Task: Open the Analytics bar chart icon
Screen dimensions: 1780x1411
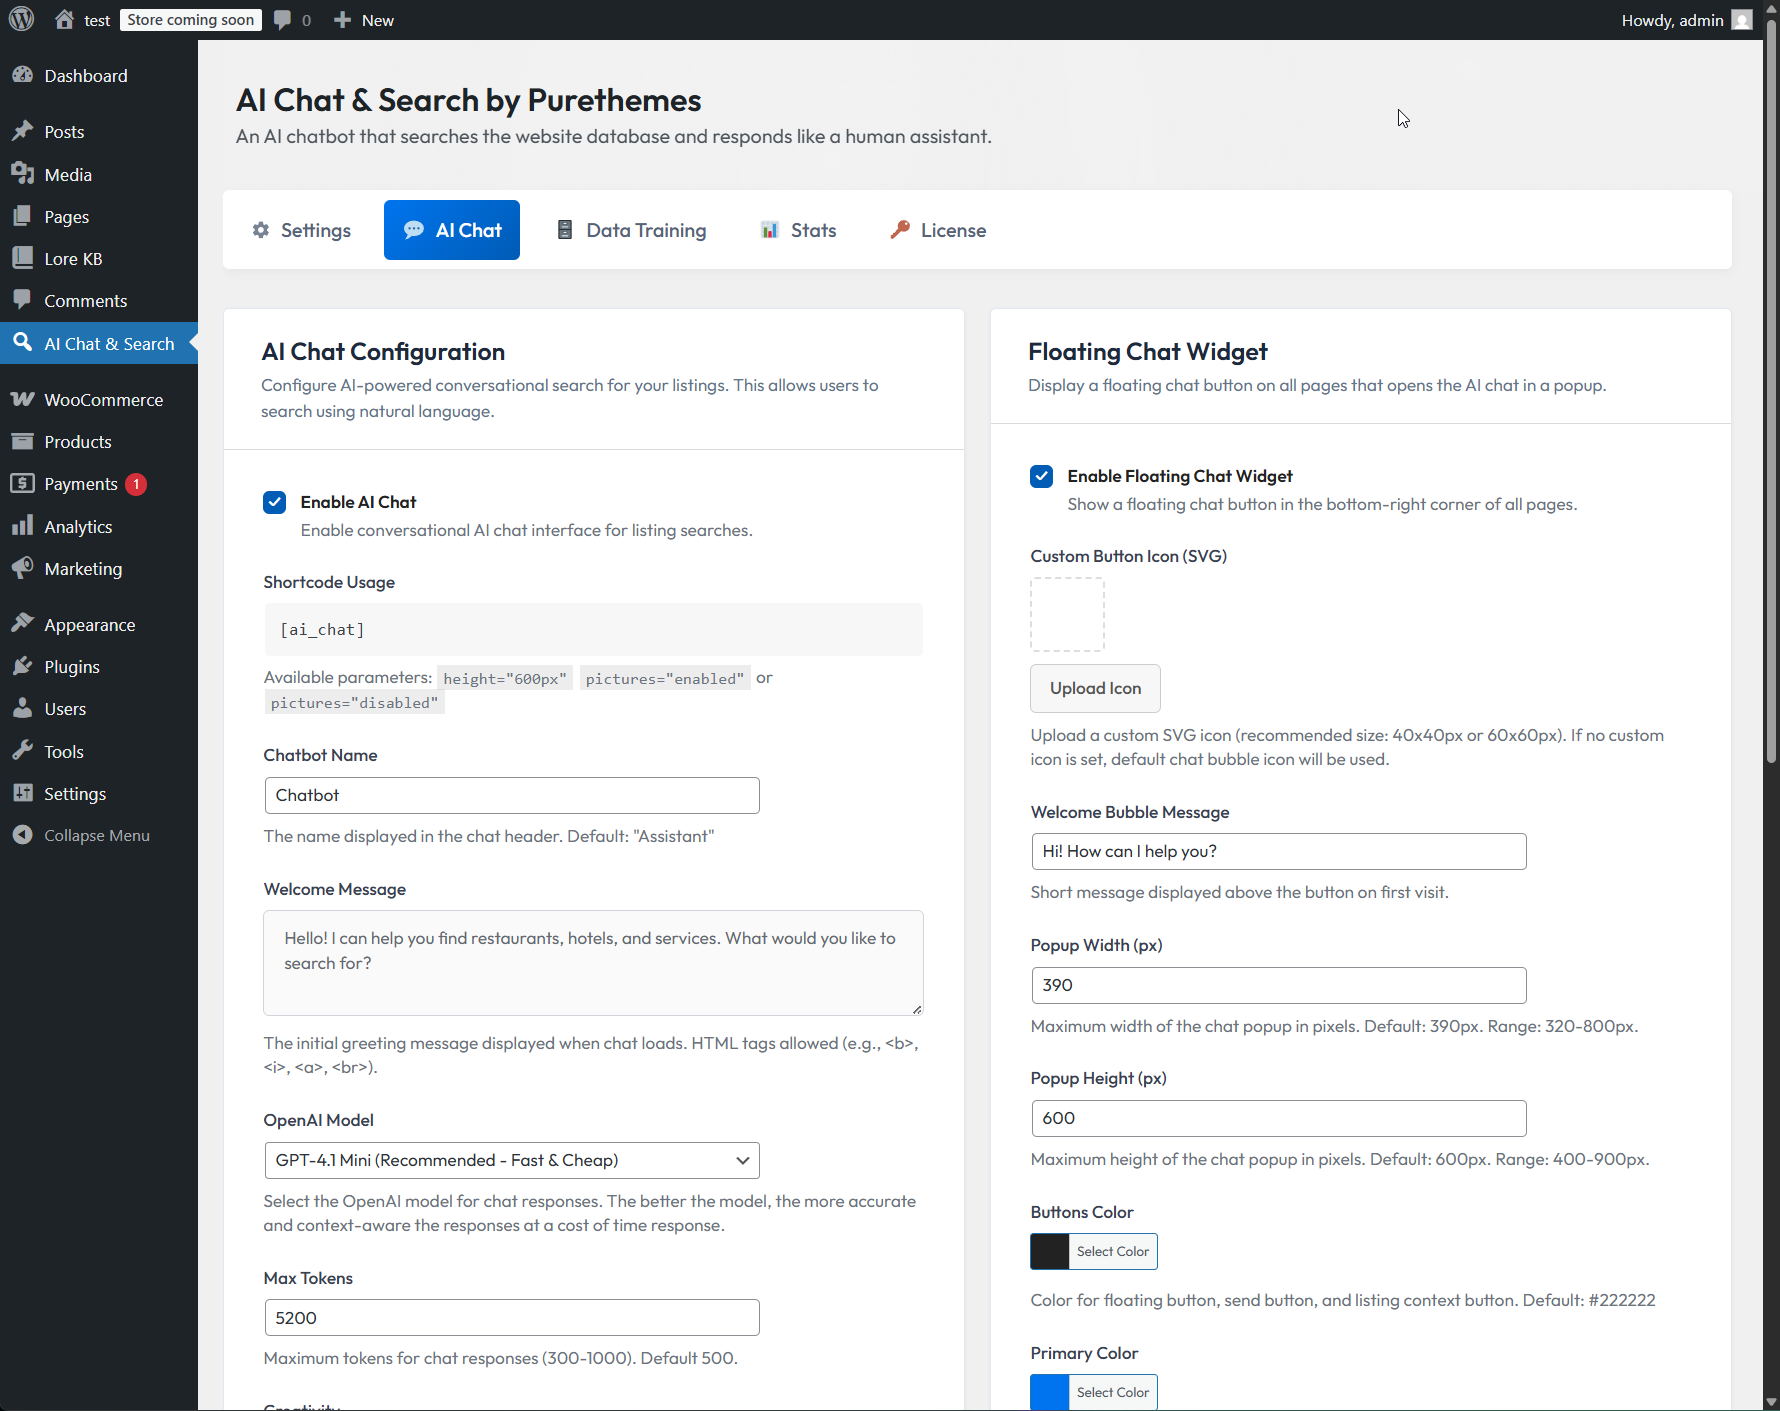Action: pos(22,527)
